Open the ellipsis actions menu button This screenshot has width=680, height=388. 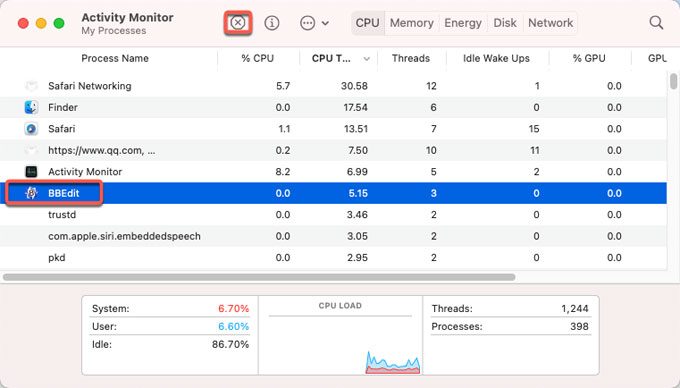coord(307,23)
